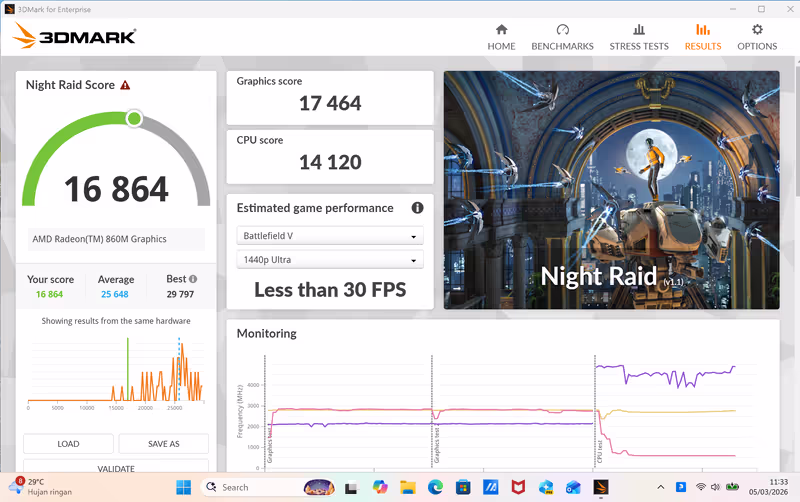Launch Microsoft Store from the taskbar

(x=463, y=487)
